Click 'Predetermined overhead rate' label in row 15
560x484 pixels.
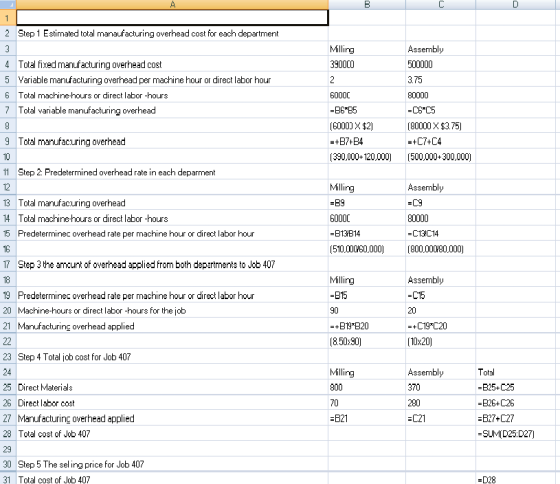(172, 234)
